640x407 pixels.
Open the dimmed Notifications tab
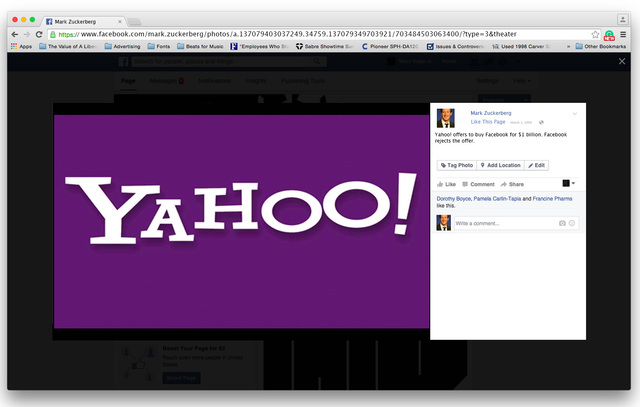click(x=215, y=81)
